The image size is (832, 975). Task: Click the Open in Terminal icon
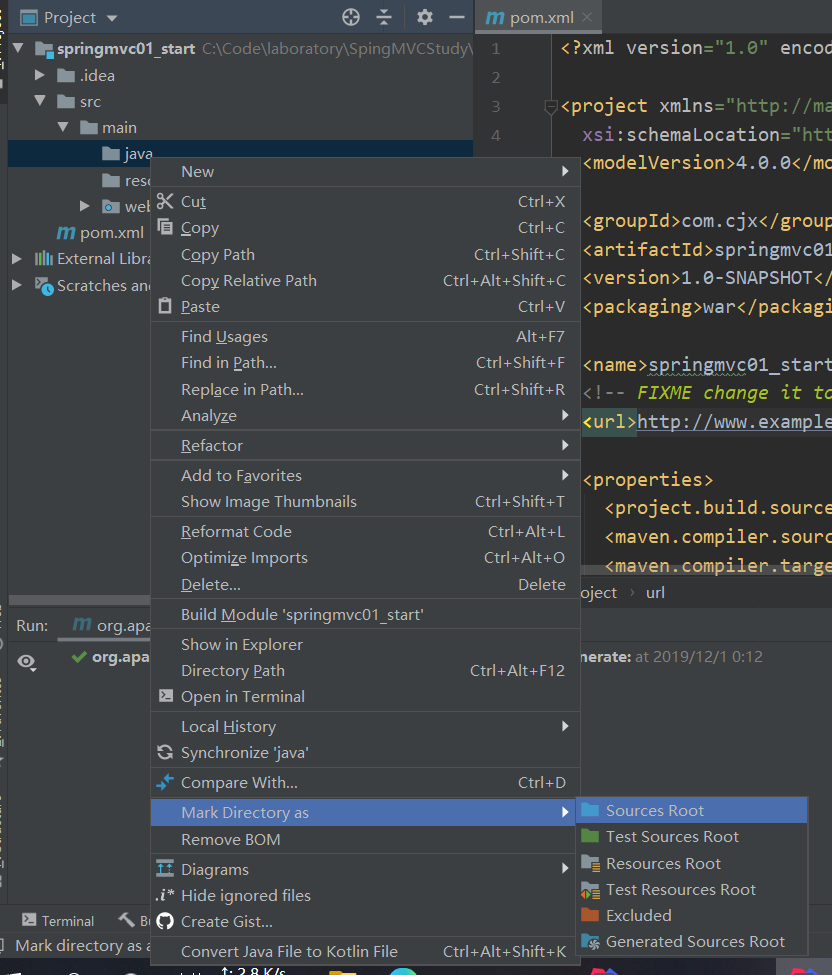coord(165,696)
